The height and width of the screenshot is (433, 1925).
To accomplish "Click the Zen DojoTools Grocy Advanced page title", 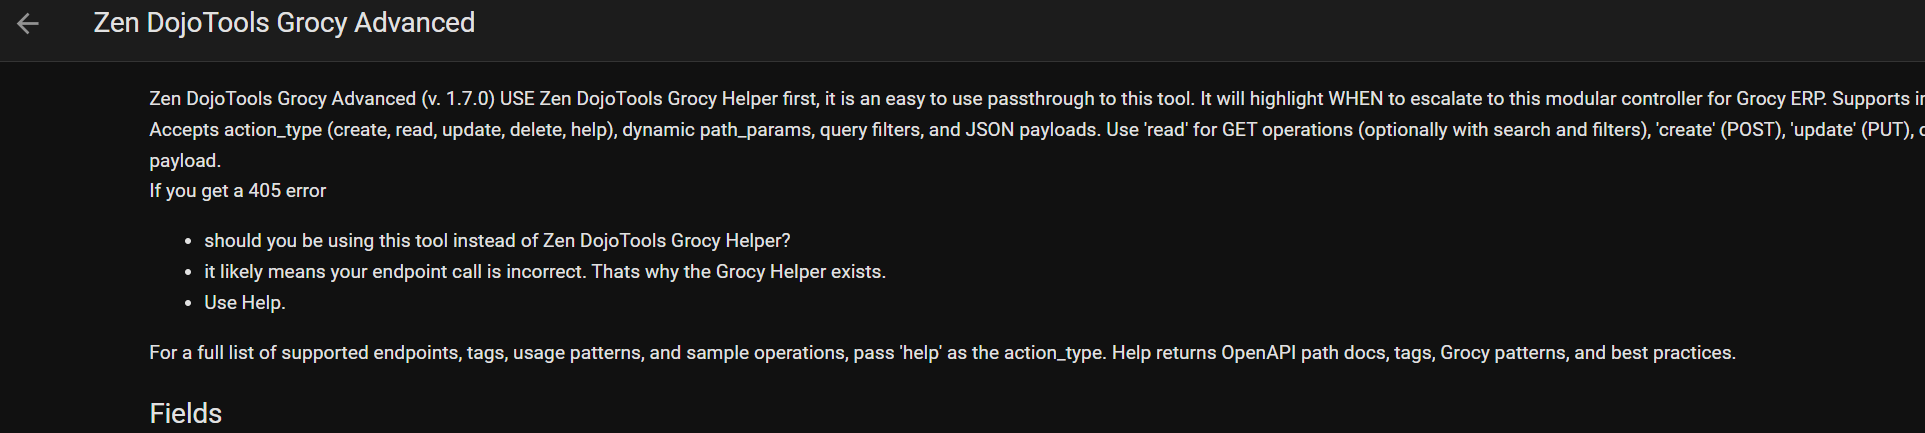I will [x=284, y=23].
